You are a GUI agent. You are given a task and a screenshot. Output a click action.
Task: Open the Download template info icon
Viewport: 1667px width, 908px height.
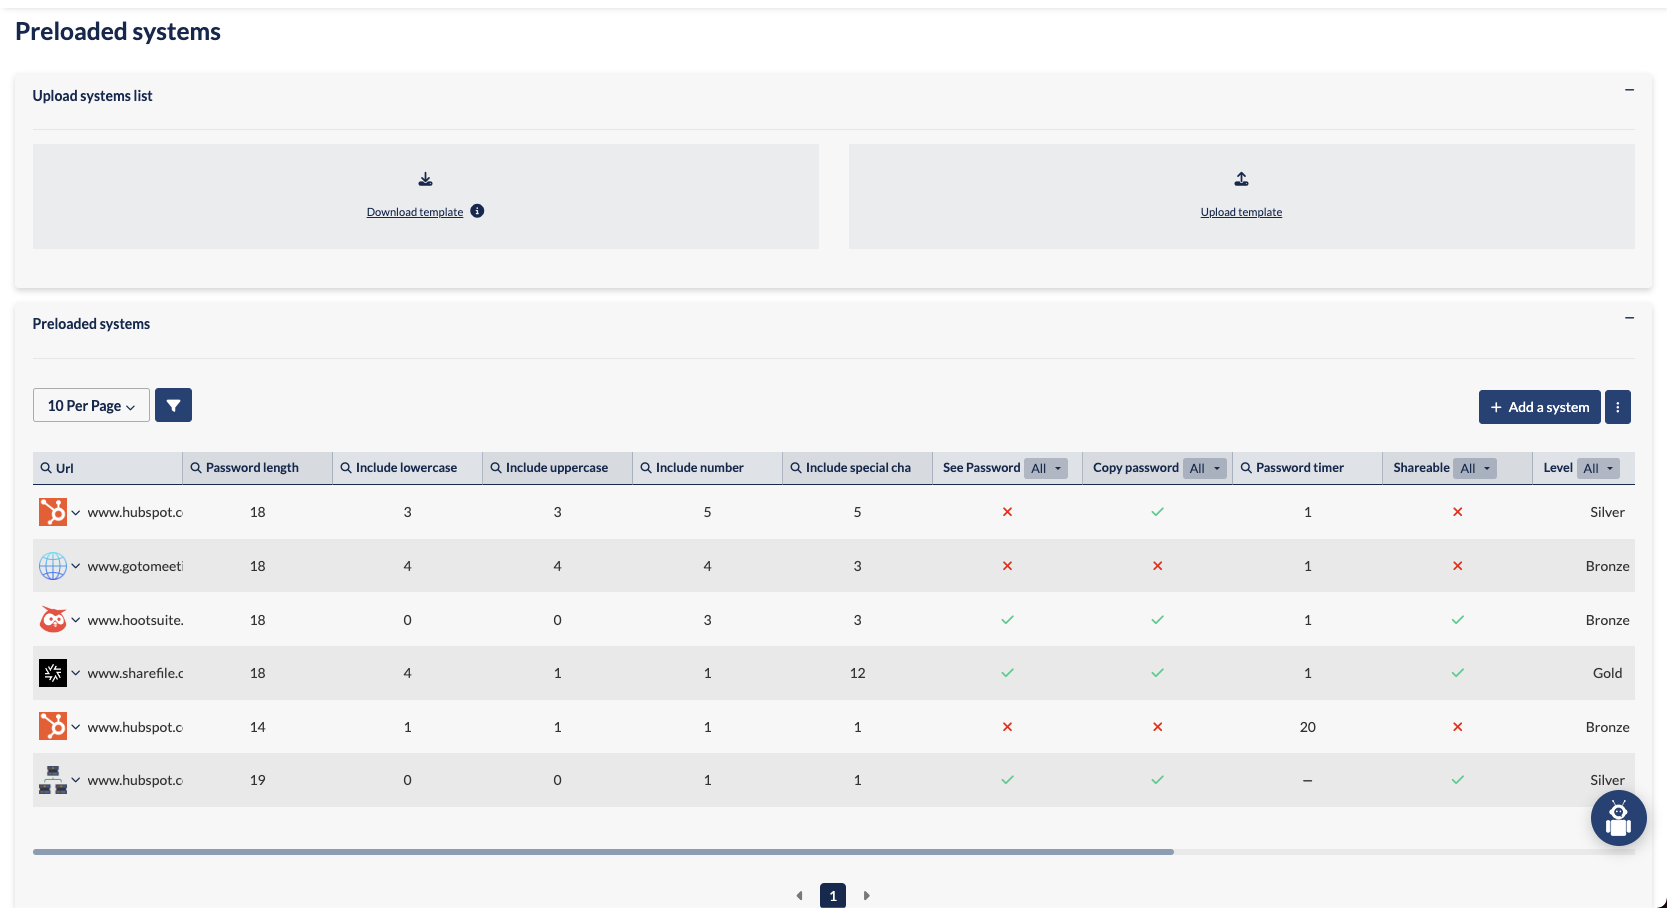[x=477, y=211]
